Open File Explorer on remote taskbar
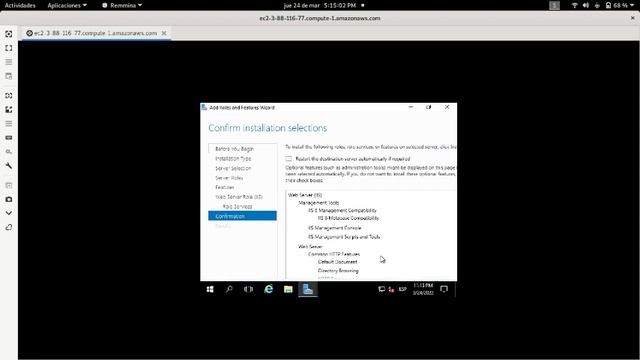640x360 pixels. pos(288,289)
